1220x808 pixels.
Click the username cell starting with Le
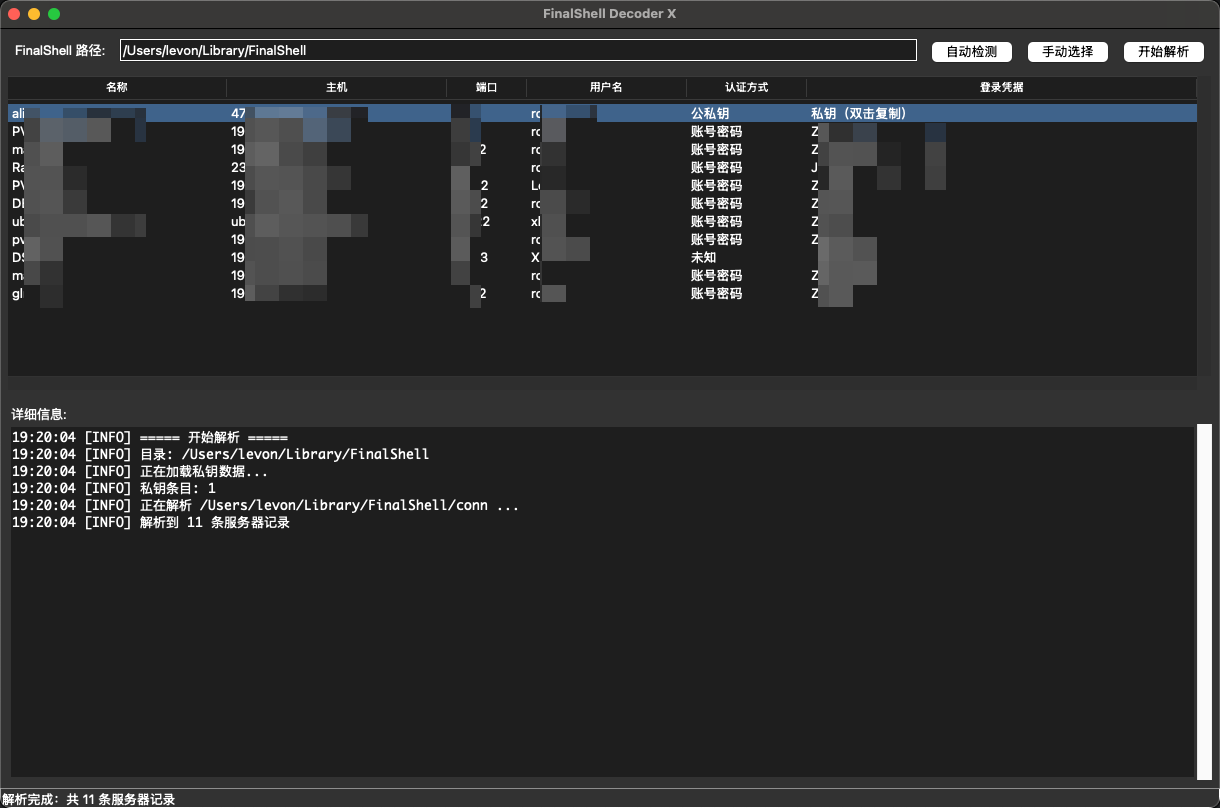pyautogui.click(x=607, y=185)
